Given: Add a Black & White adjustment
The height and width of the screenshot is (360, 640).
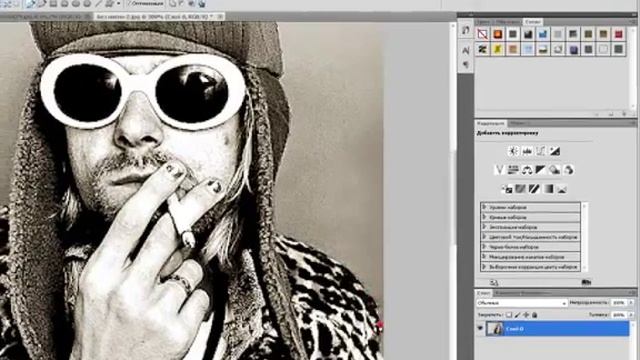Looking at the screenshot, I should 540,170.
